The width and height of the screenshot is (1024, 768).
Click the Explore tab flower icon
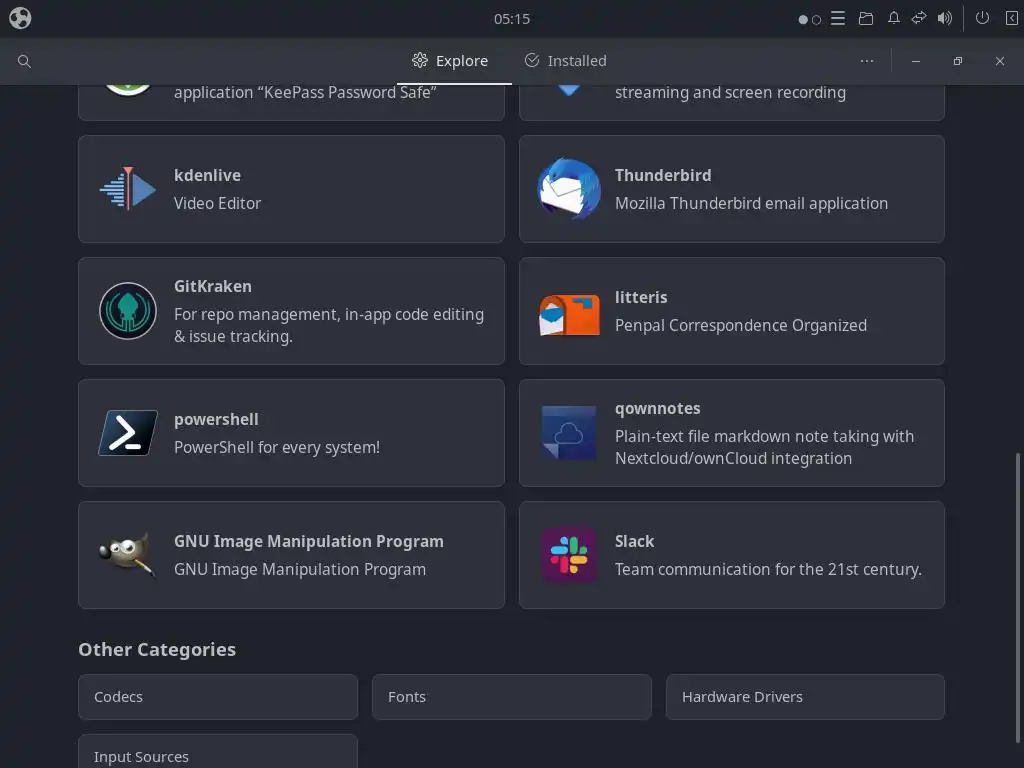[420, 60]
